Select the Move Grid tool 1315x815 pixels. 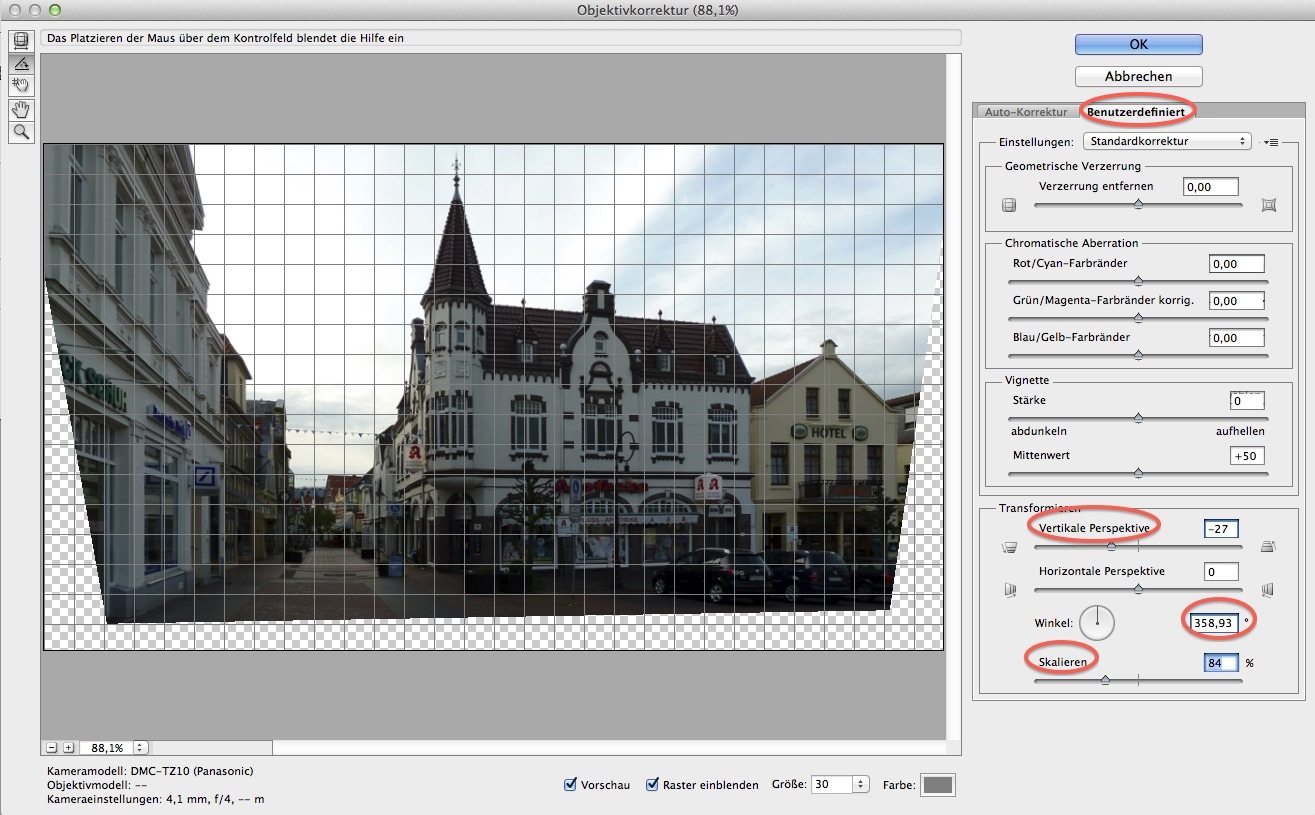click(x=20, y=85)
